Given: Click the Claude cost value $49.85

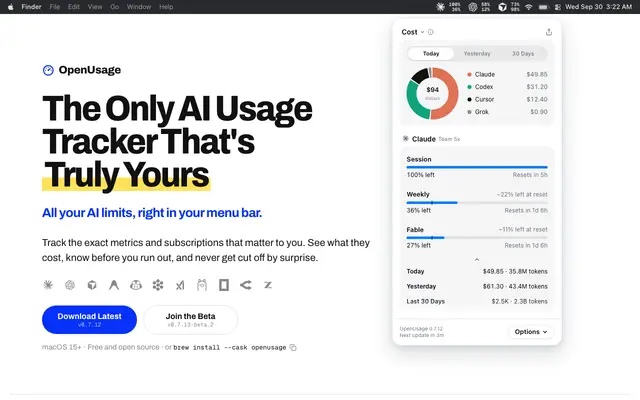Looking at the screenshot, I should [x=537, y=74].
